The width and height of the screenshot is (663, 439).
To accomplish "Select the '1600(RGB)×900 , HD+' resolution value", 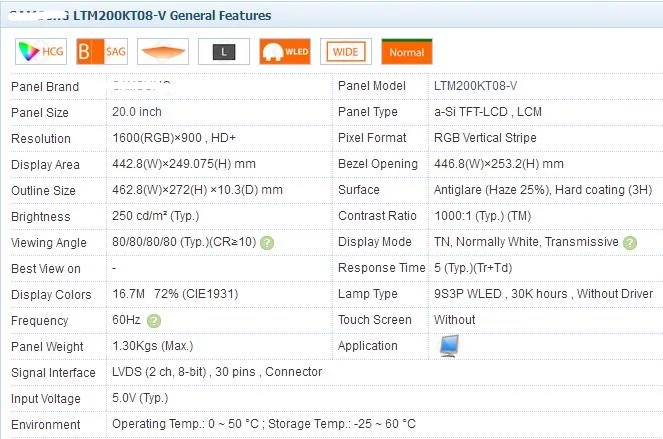I will pyautogui.click(x=174, y=138).
